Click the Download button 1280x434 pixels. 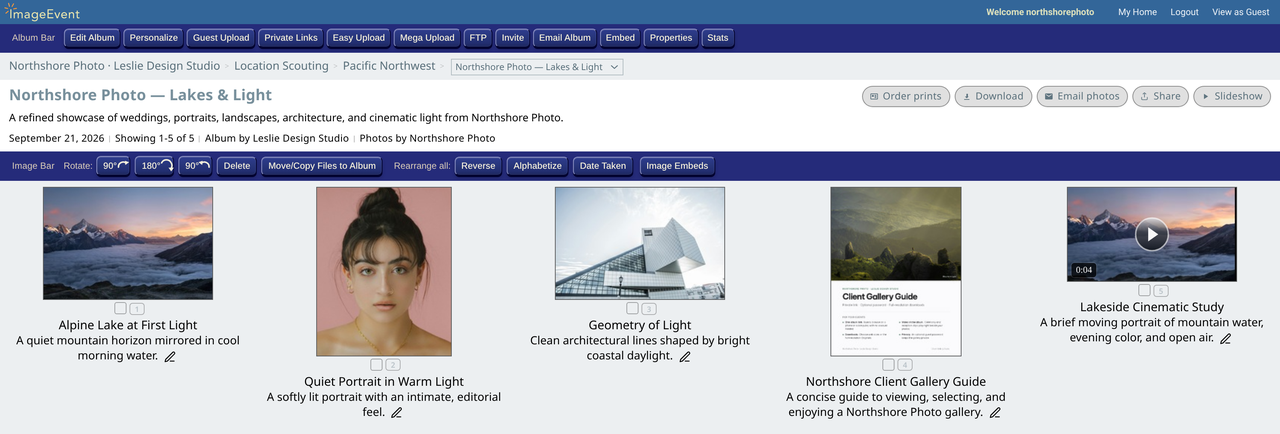coord(993,96)
